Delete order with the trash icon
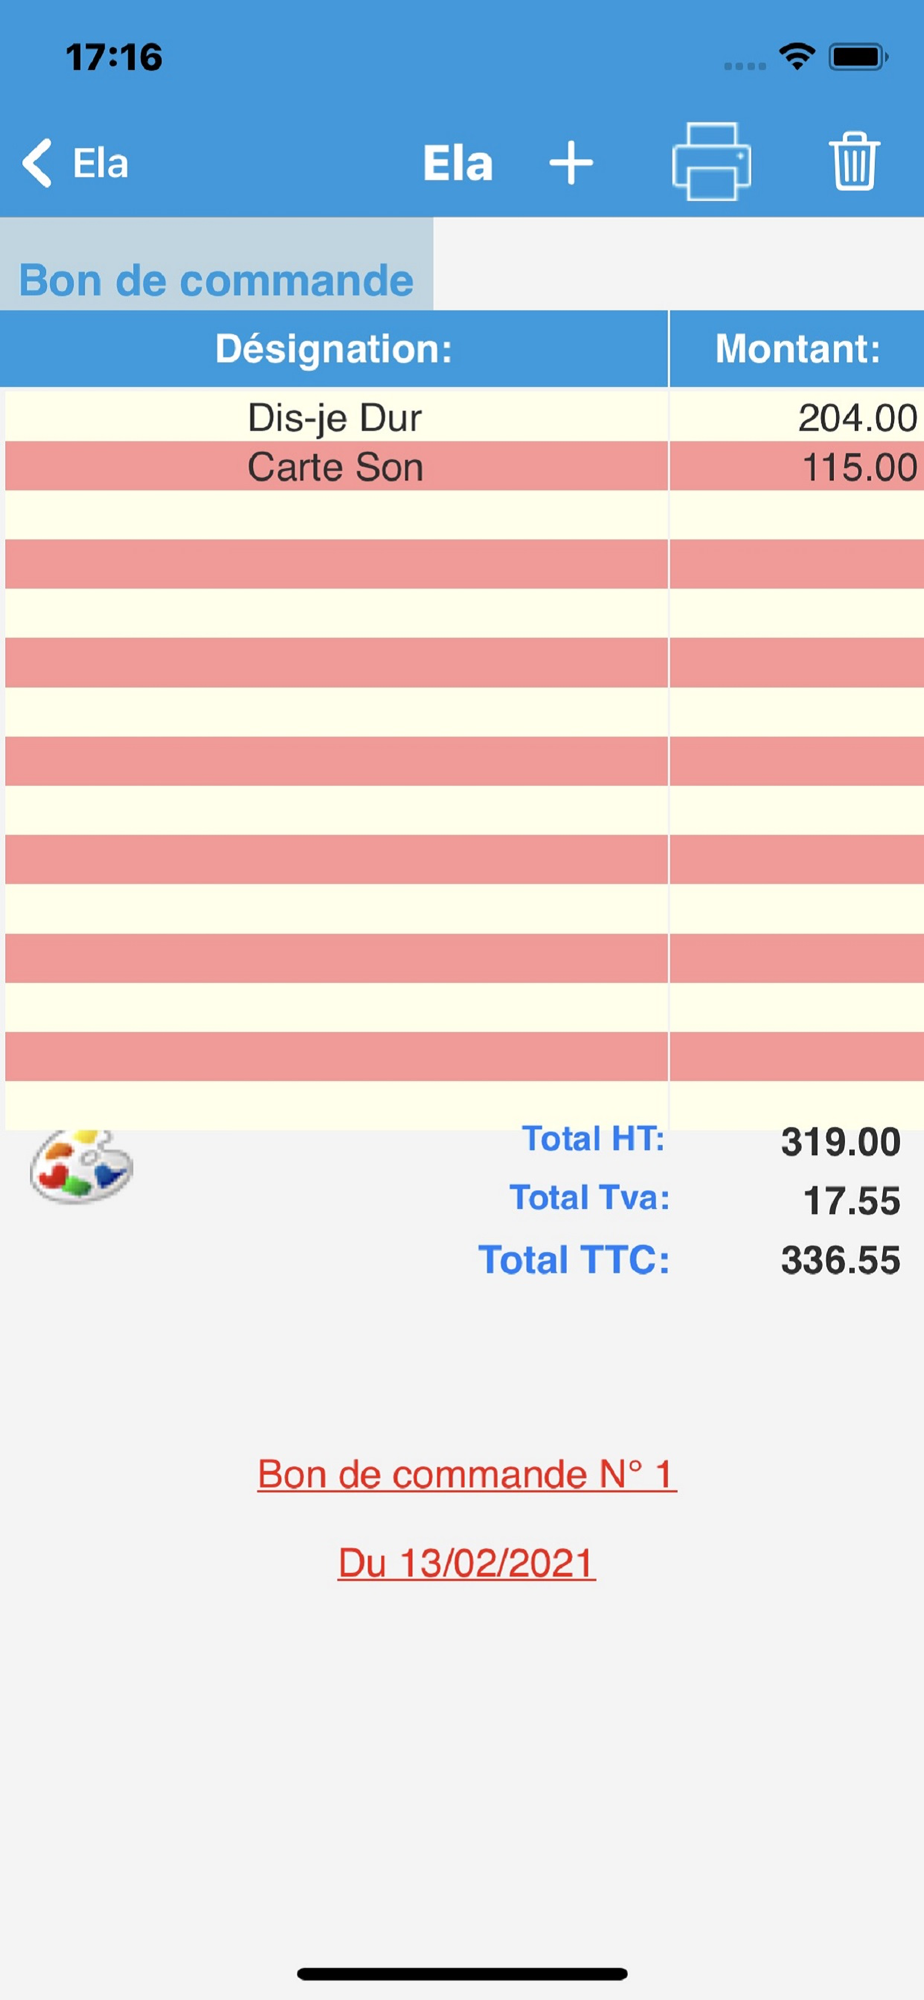 [x=854, y=161]
